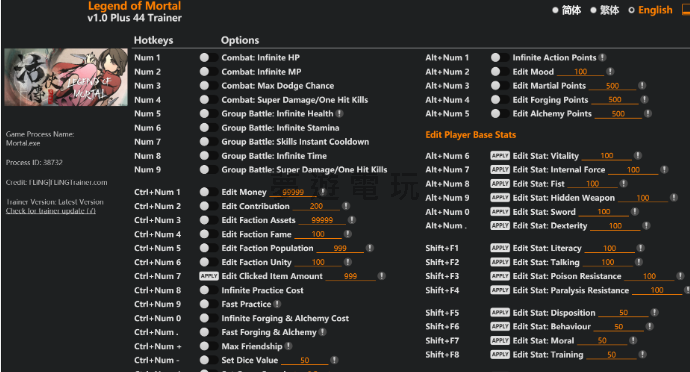The image size is (690, 372).
Task: Click the Edit Contribution value field
Action: 316,206
